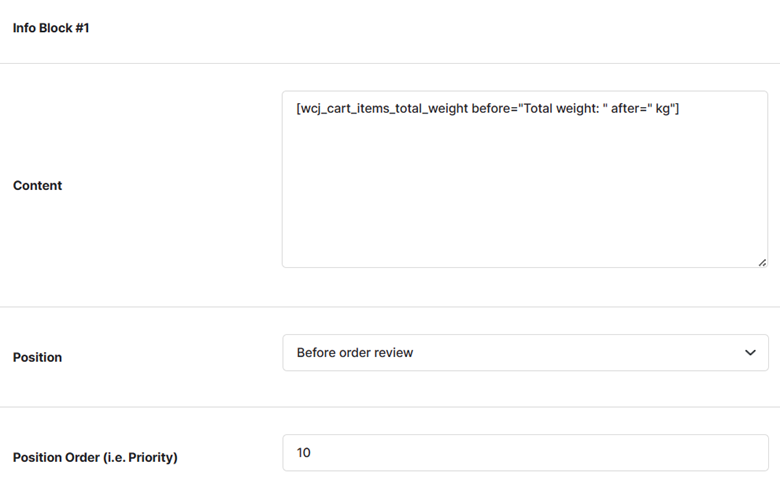Open the Position dropdown
Viewport: 780px width, 502px height.
[x=525, y=353]
